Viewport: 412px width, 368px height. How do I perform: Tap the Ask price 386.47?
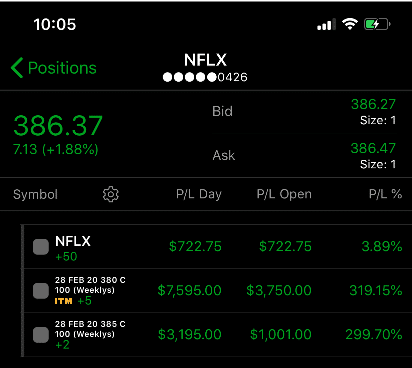click(x=373, y=148)
